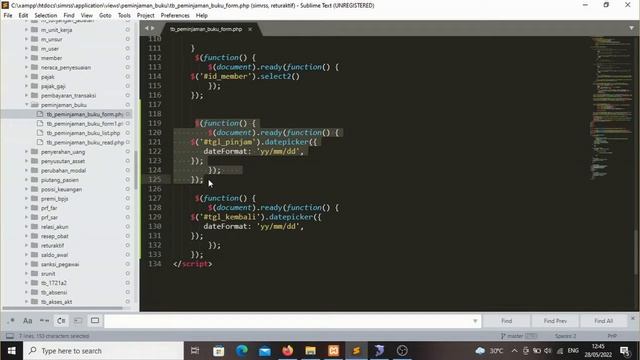This screenshot has width=640, height=360.
Task: Open the Find menu
Action: [x=69, y=16]
